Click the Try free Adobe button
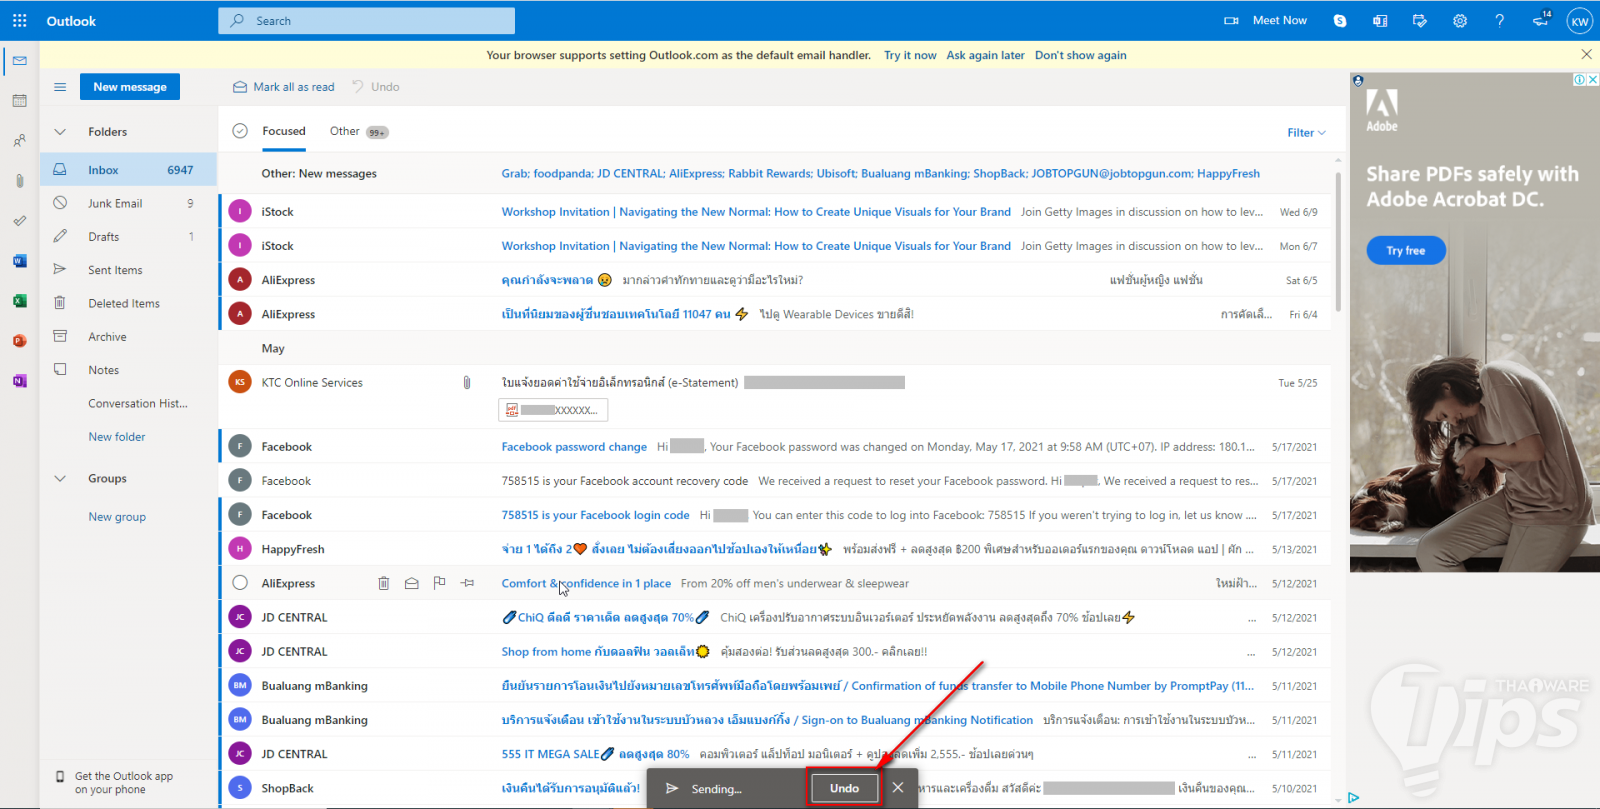 point(1406,250)
